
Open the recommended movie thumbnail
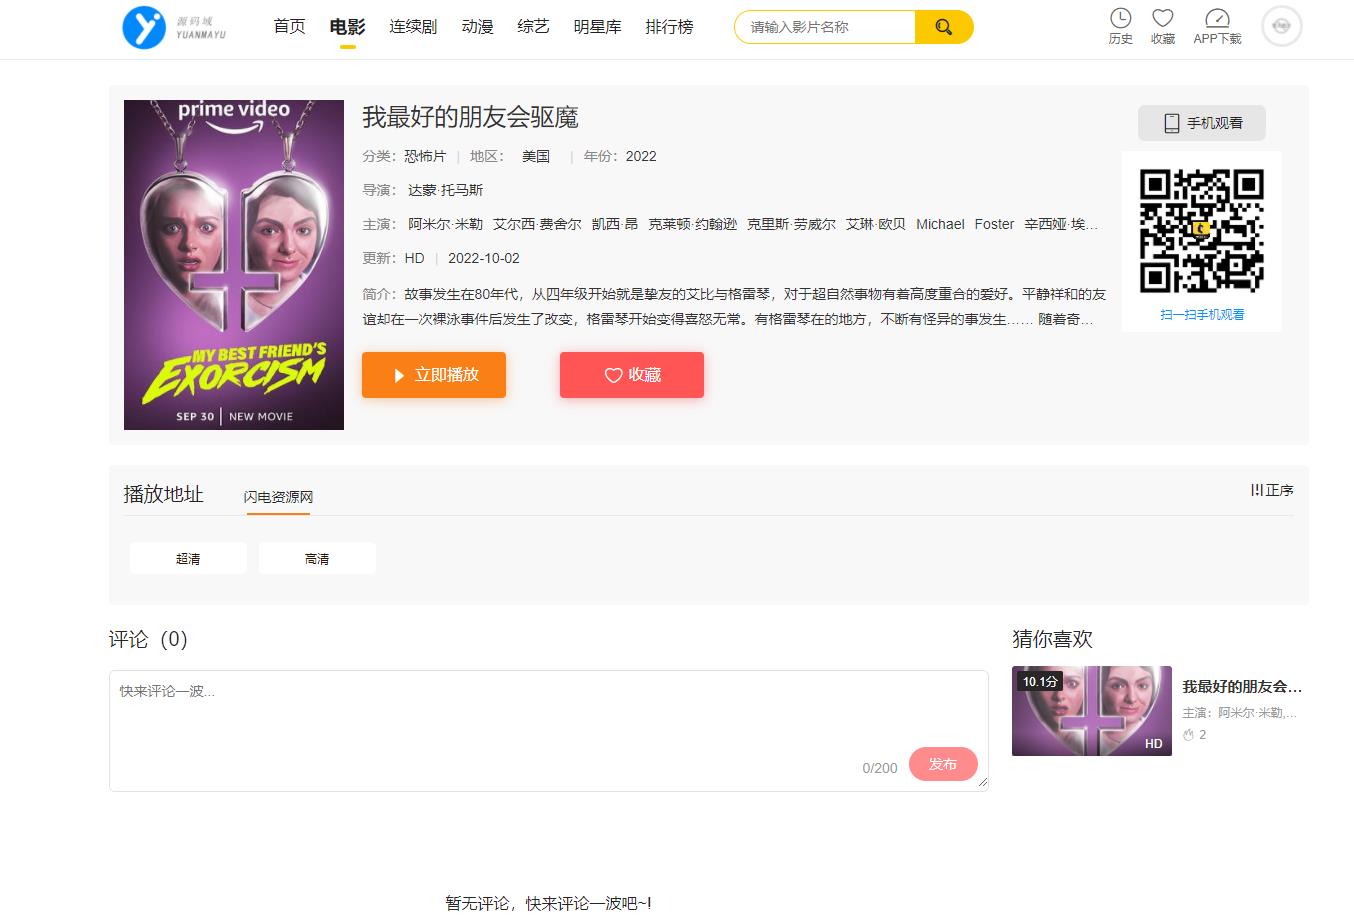(1091, 711)
